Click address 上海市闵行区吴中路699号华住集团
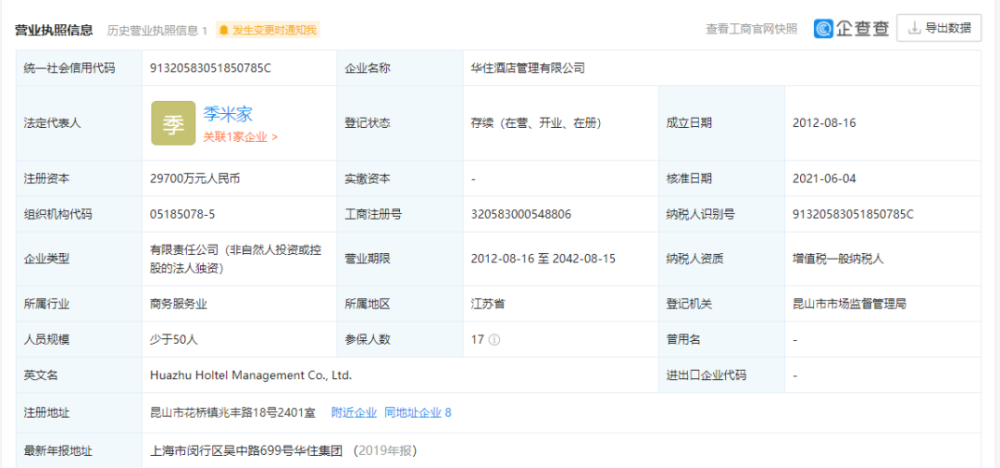This screenshot has height=468, width=1000. 246,451
